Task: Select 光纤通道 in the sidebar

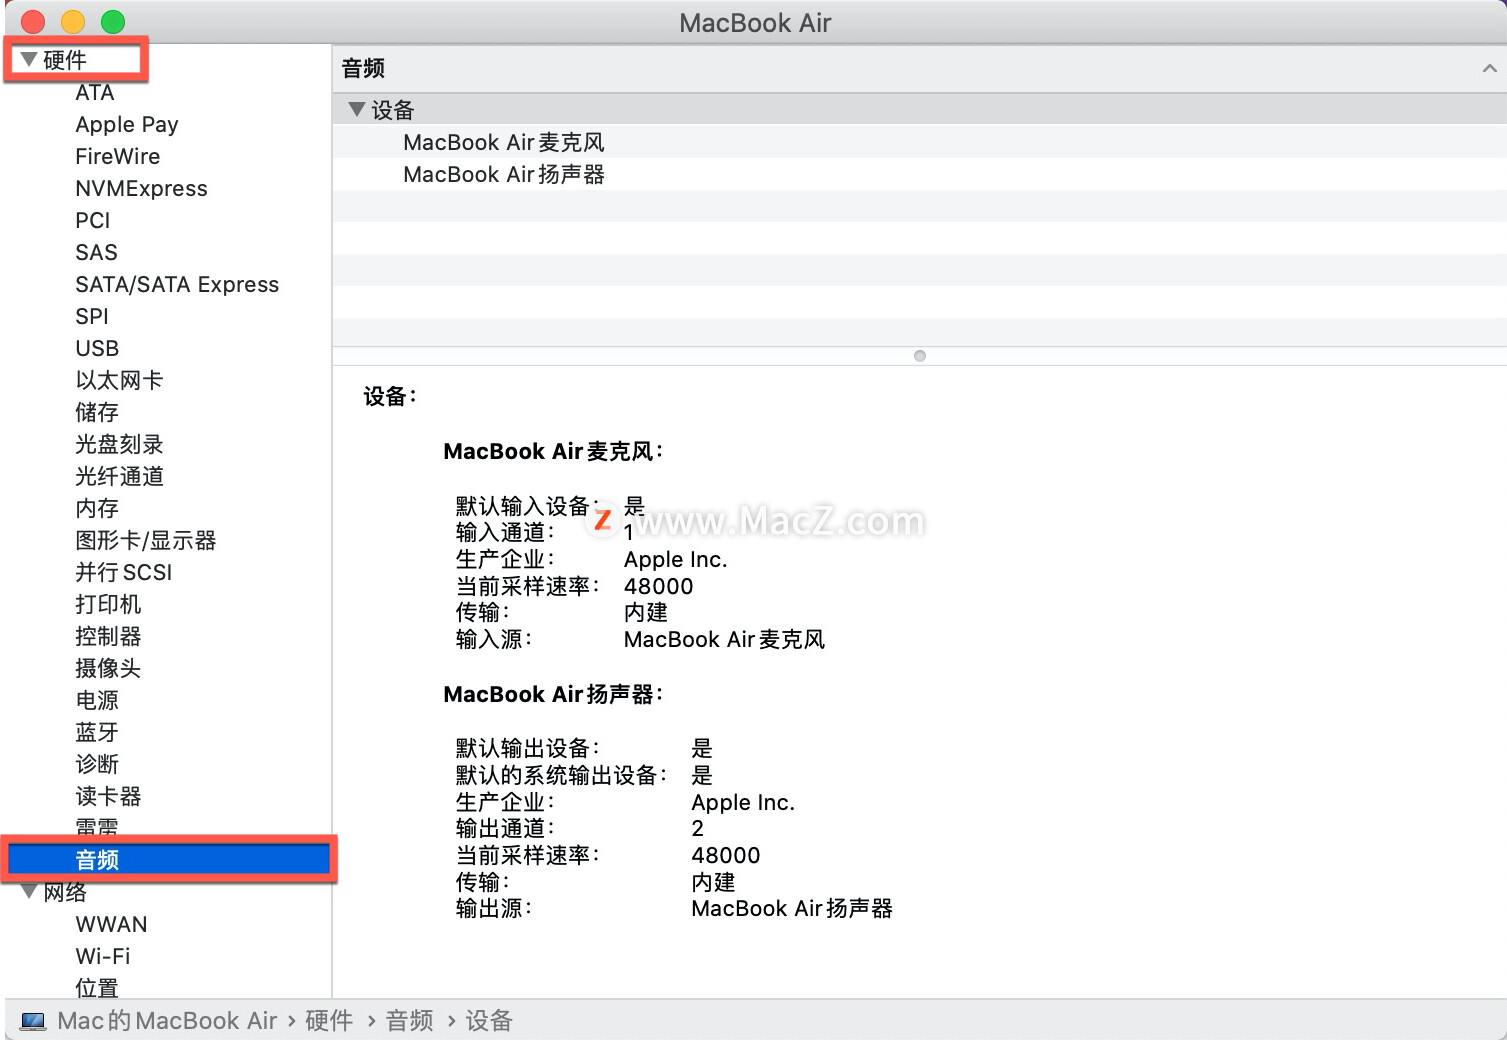Action: pyautogui.click(x=119, y=476)
